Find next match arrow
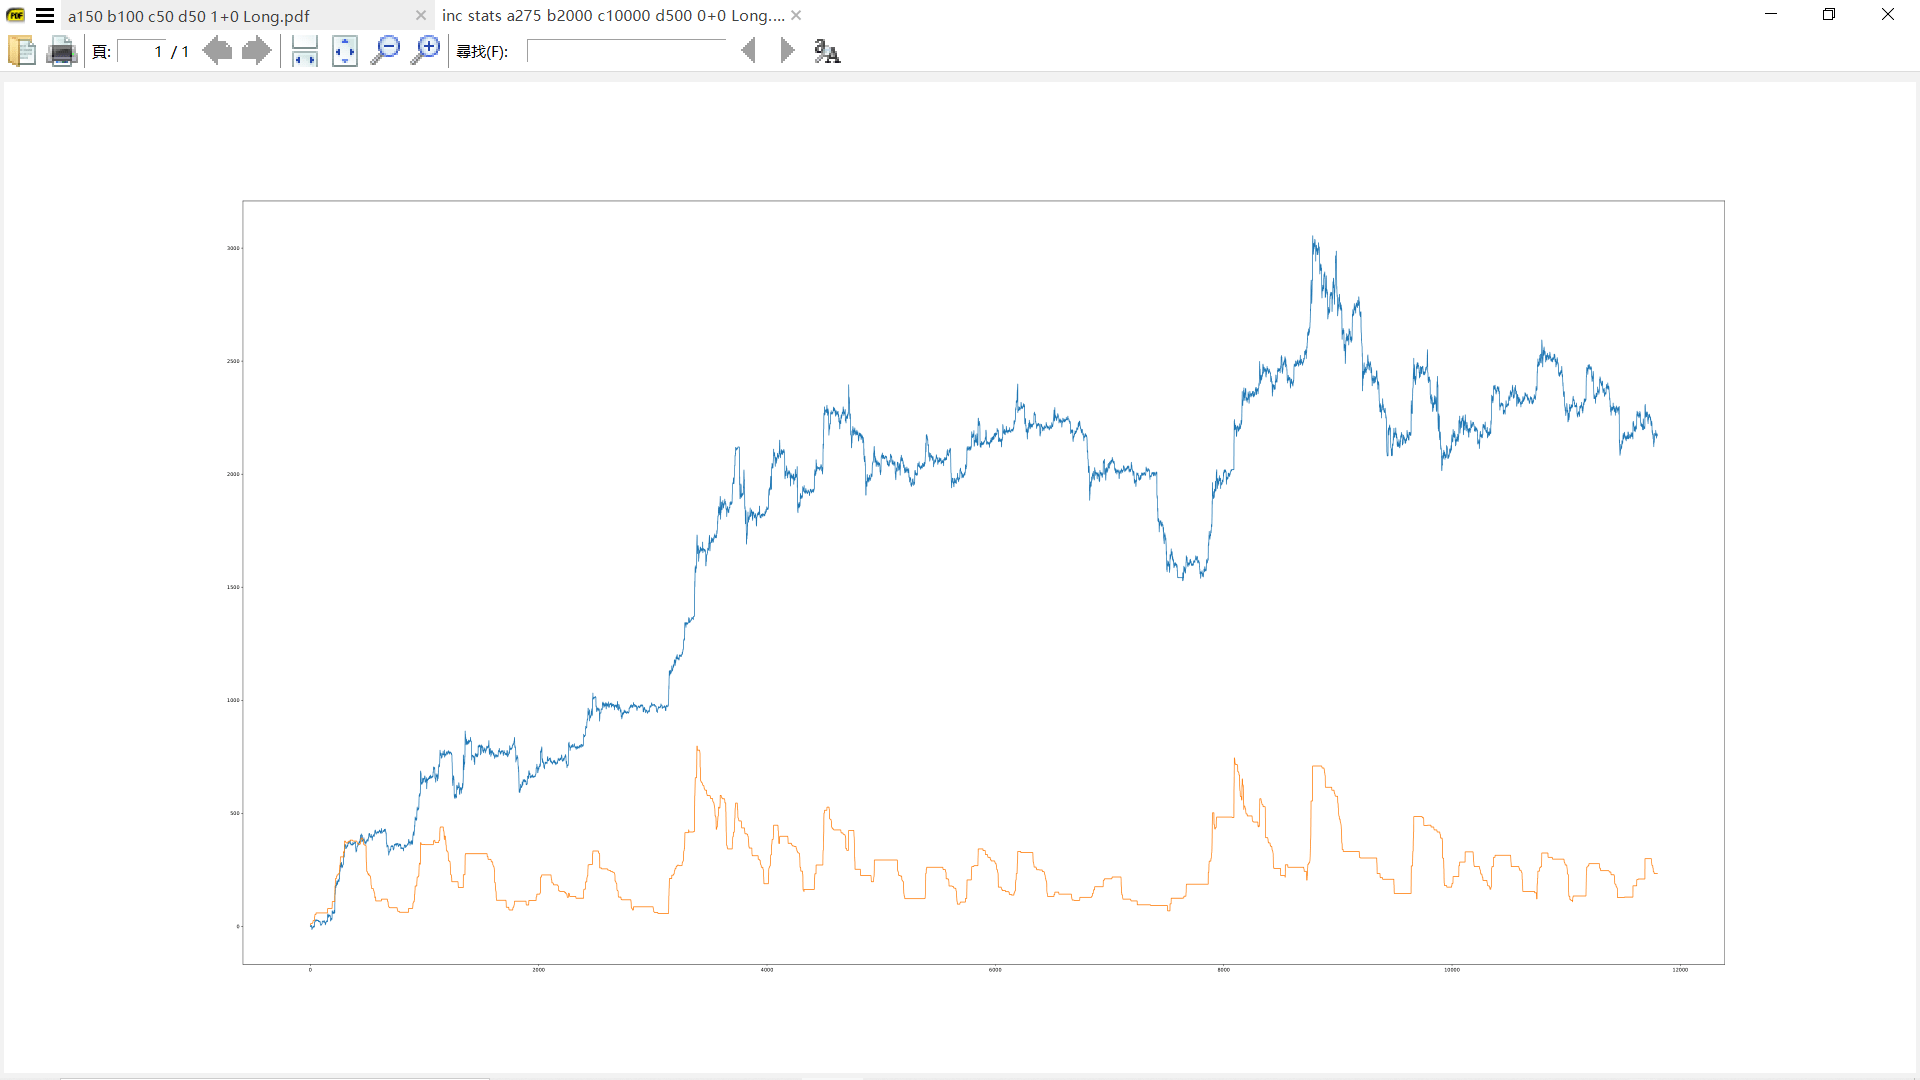 [x=787, y=51]
